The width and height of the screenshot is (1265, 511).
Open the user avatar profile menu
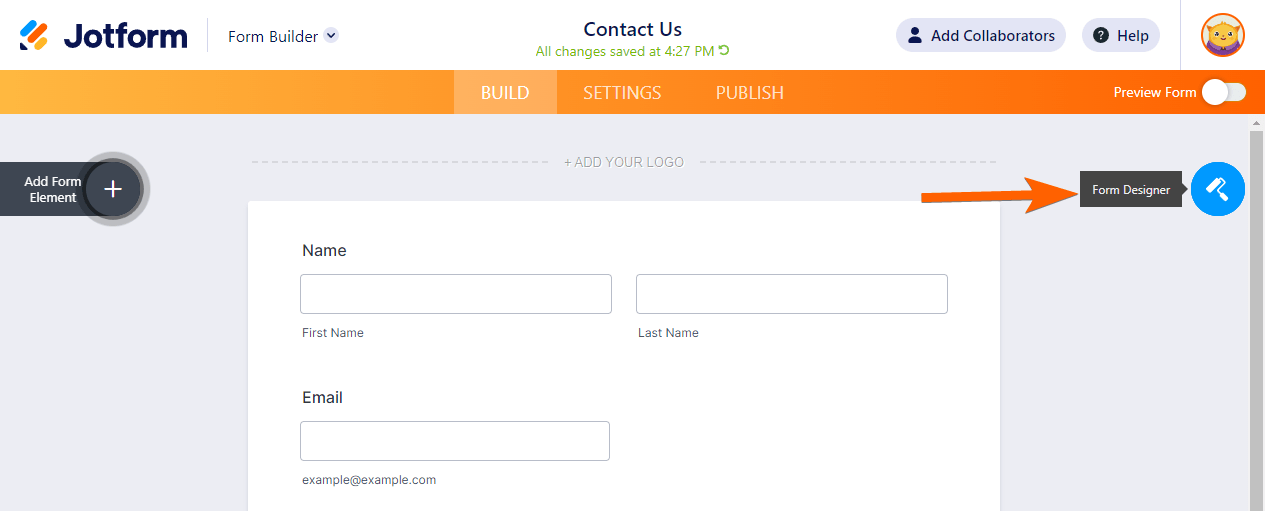[1222, 36]
